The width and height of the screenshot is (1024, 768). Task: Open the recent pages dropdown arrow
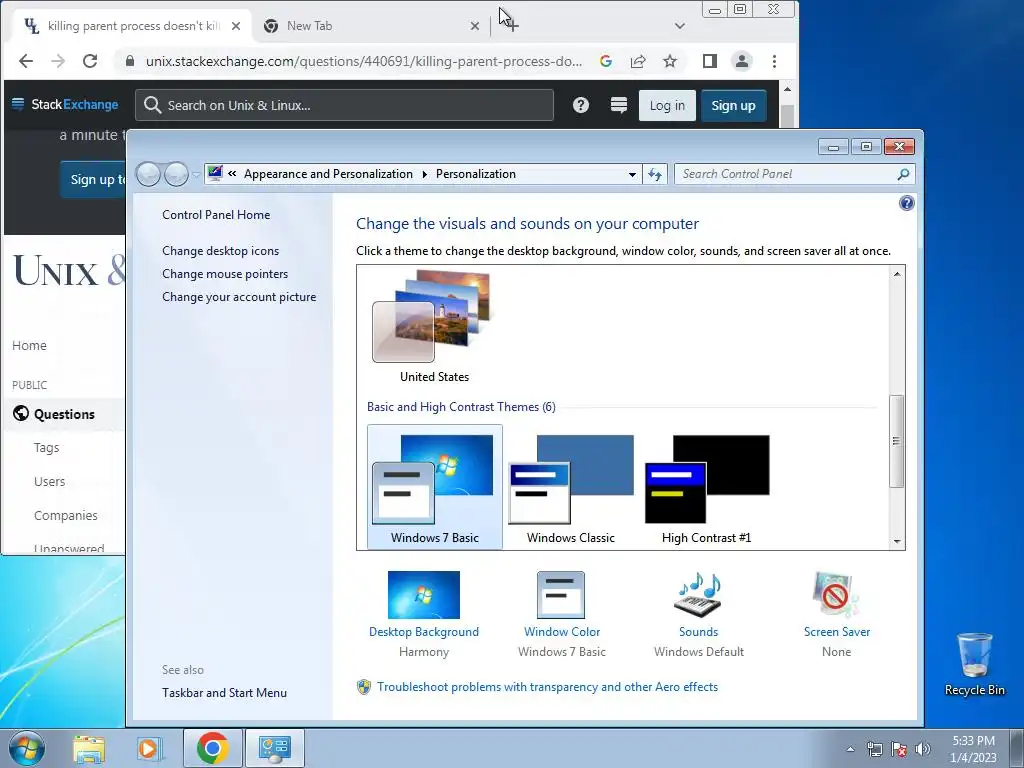(x=196, y=174)
